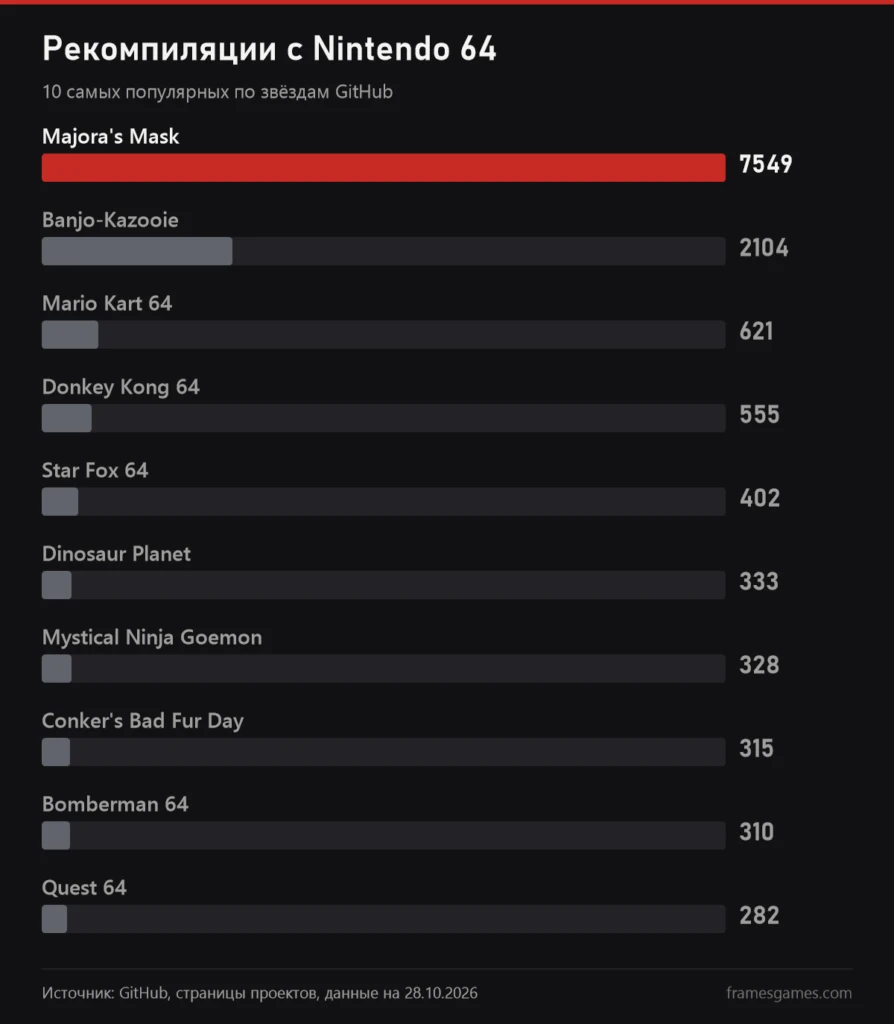Click the star count 621
This screenshot has width=894, height=1024.
(756, 332)
